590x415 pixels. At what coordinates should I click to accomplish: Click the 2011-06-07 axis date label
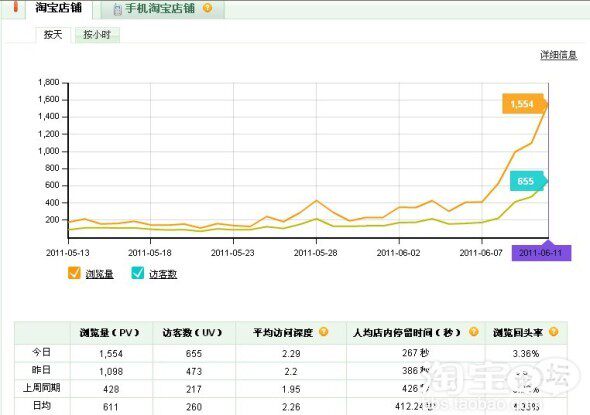coord(481,253)
